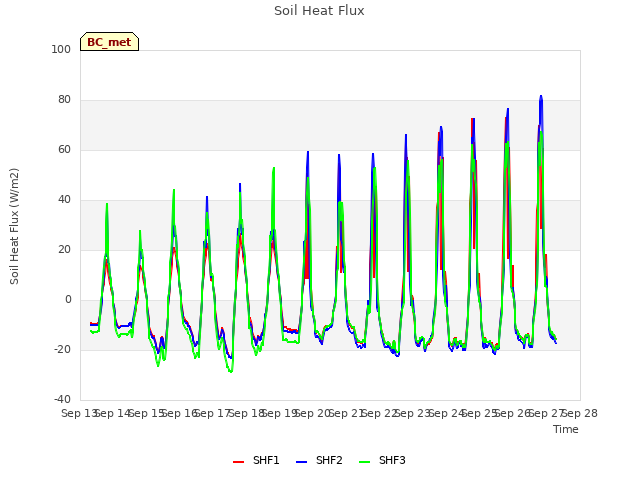This screenshot has height=480, width=640.
Task: Click the Soil Heat Flux chart title
Action: click(319, 11)
